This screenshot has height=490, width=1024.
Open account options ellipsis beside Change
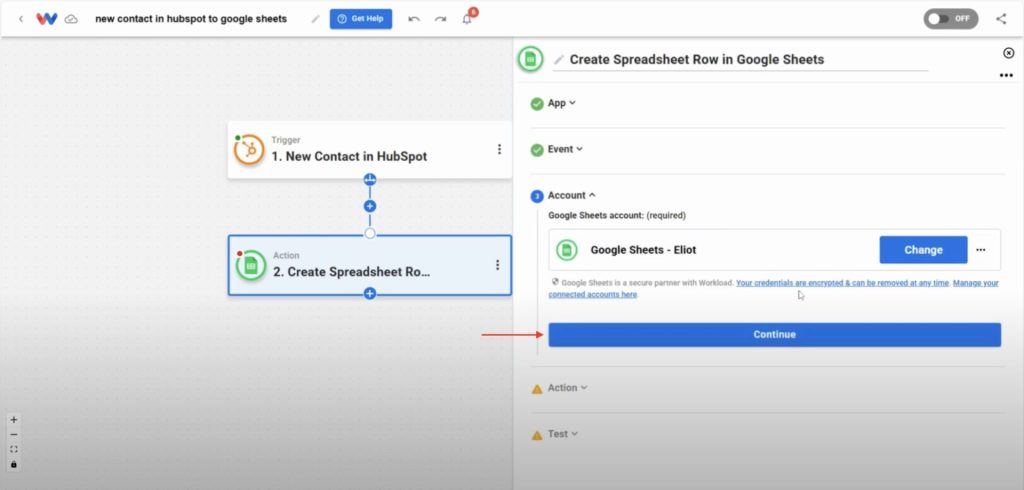pyautogui.click(x=980, y=250)
